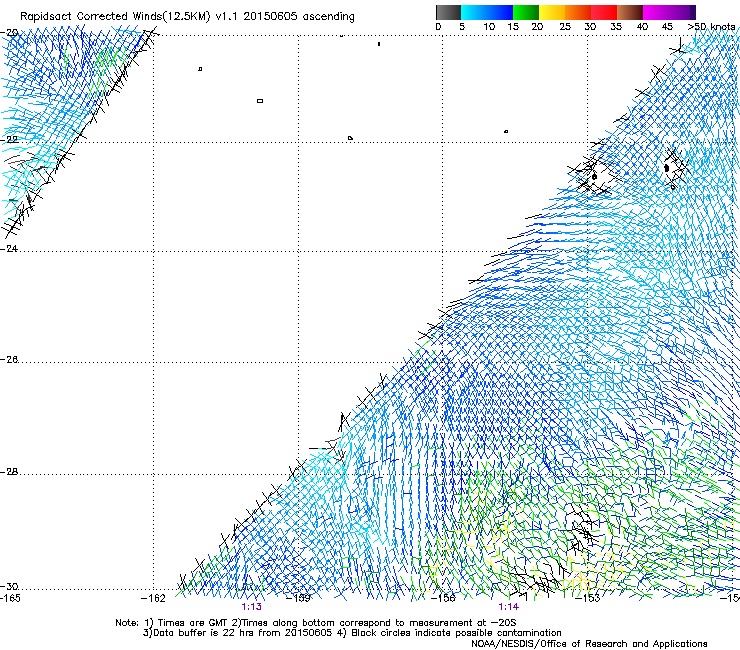Click the -159 longitude axis label
The width and height of the screenshot is (740, 650).
click(299, 598)
